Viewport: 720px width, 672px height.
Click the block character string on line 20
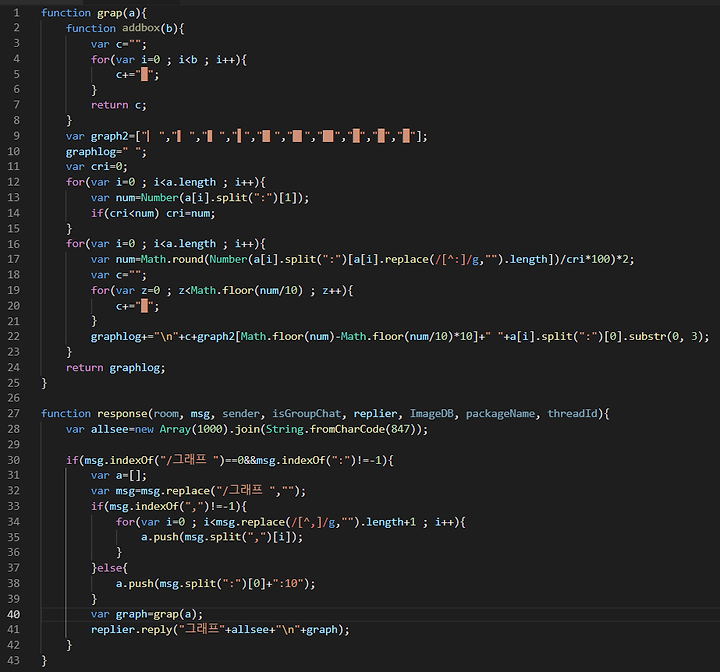(x=144, y=306)
